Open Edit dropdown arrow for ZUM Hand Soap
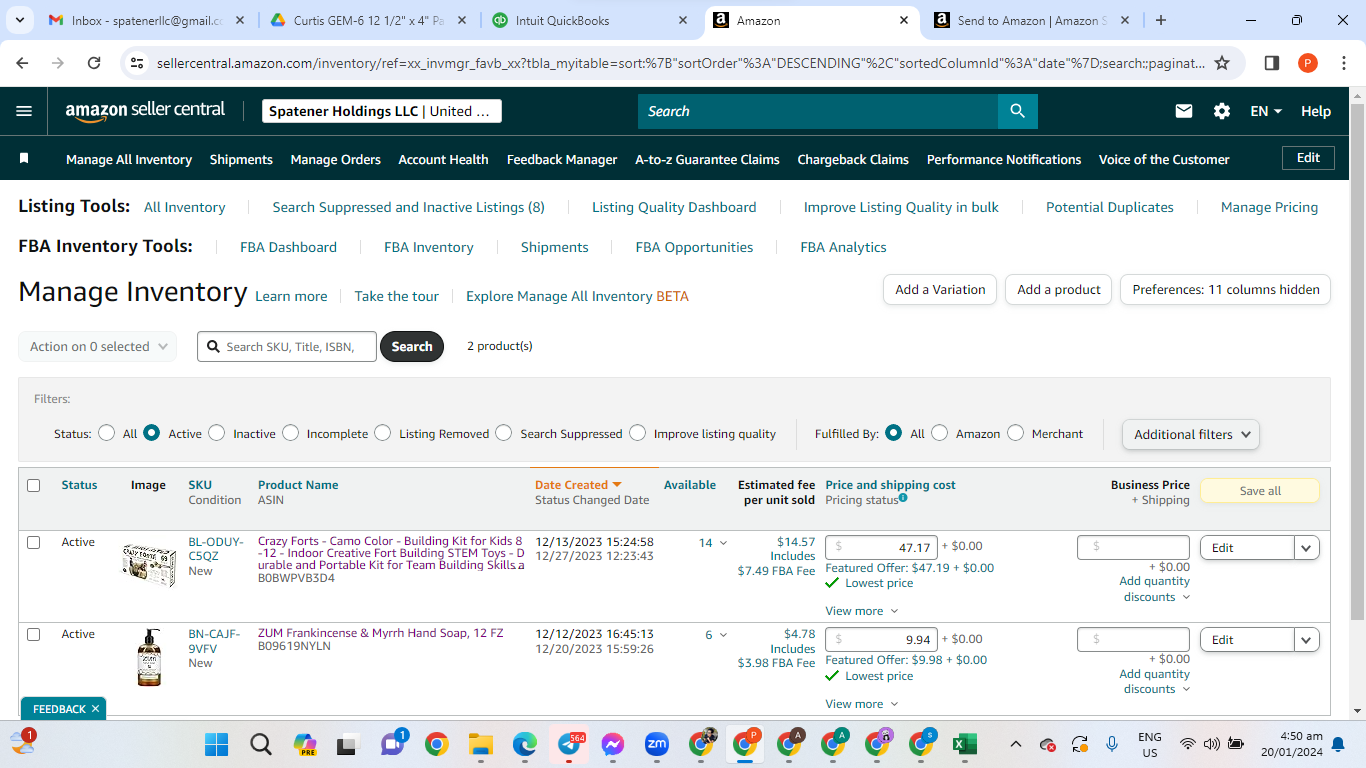This screenshot has height=768, width=1366. [x=1307, y=640]
